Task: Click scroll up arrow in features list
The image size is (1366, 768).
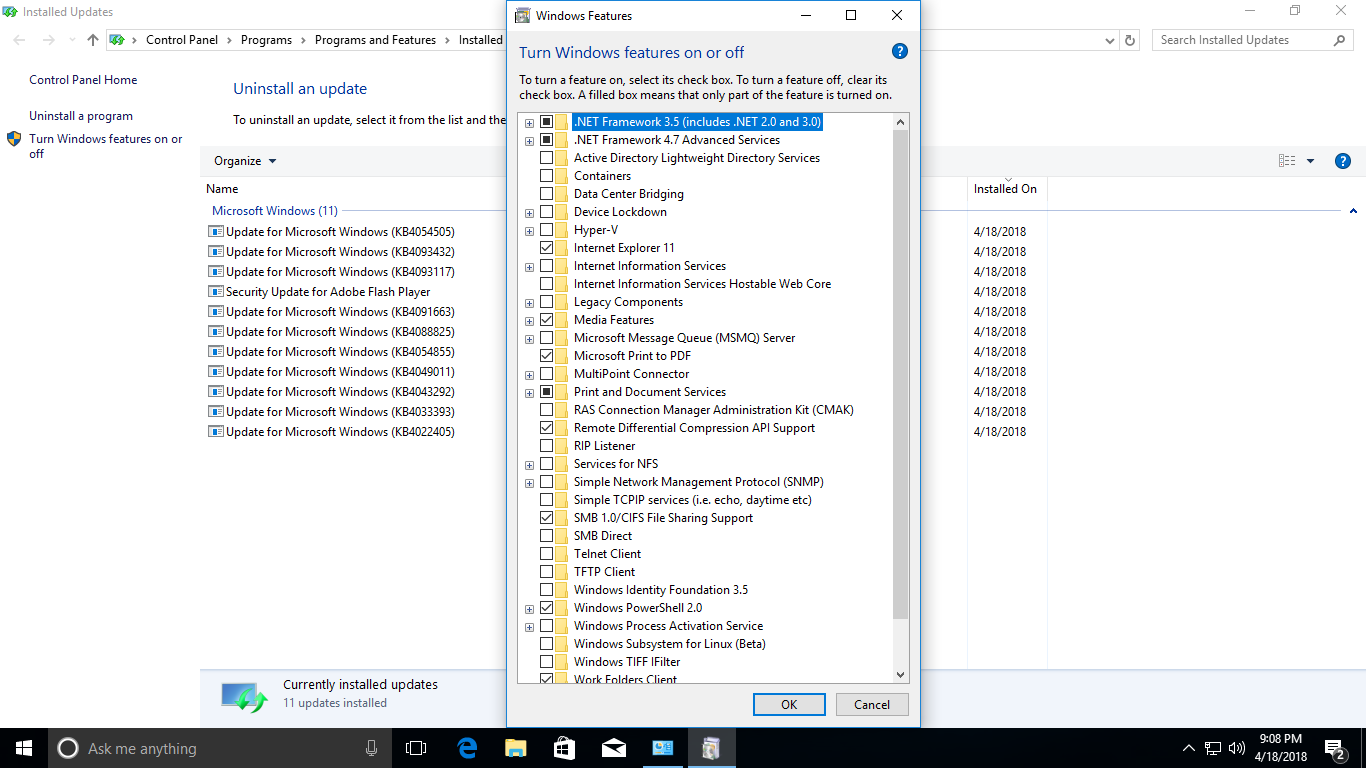Action: [901, 122]
